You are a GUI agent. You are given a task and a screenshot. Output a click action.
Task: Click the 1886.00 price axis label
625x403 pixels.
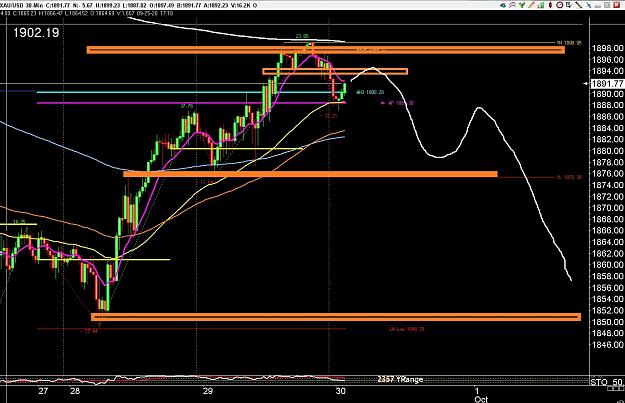pyautogui.click(x=607, y=116)
